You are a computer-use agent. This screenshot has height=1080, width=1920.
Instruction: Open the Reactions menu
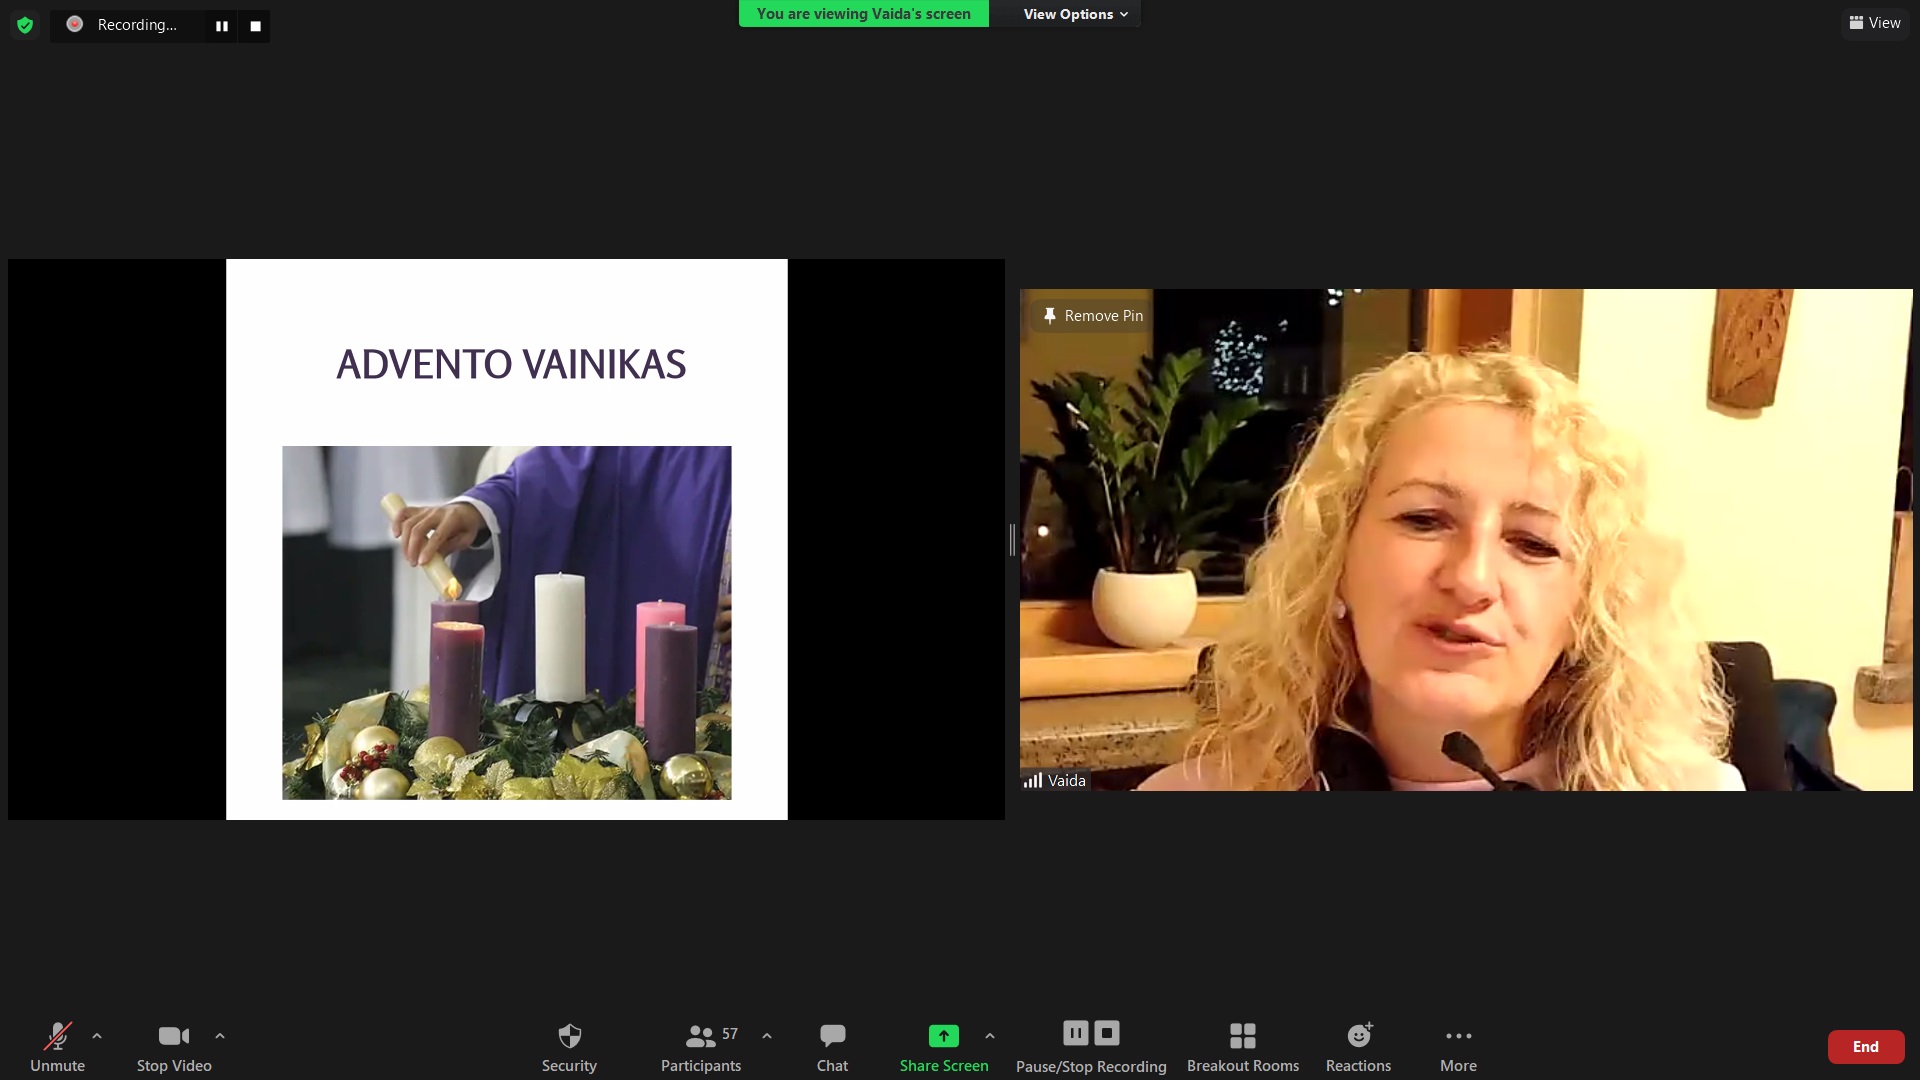point(1358,1047)
